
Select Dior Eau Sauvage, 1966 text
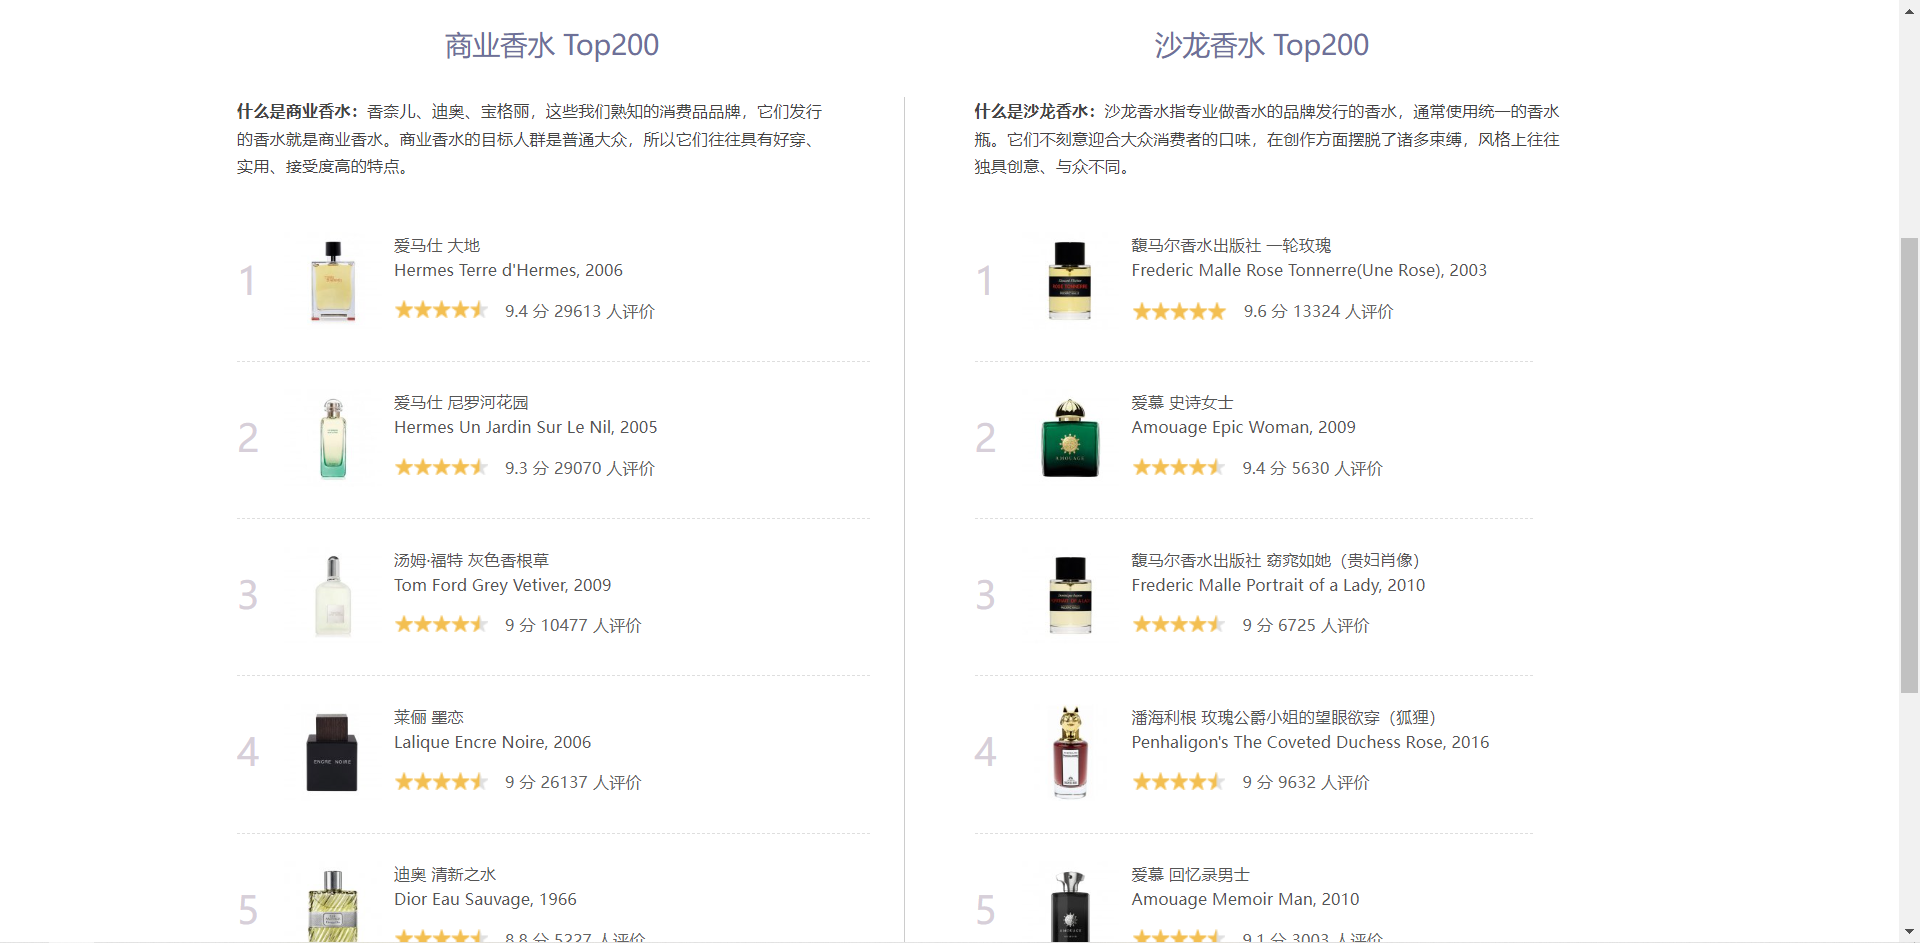(485, 900)
